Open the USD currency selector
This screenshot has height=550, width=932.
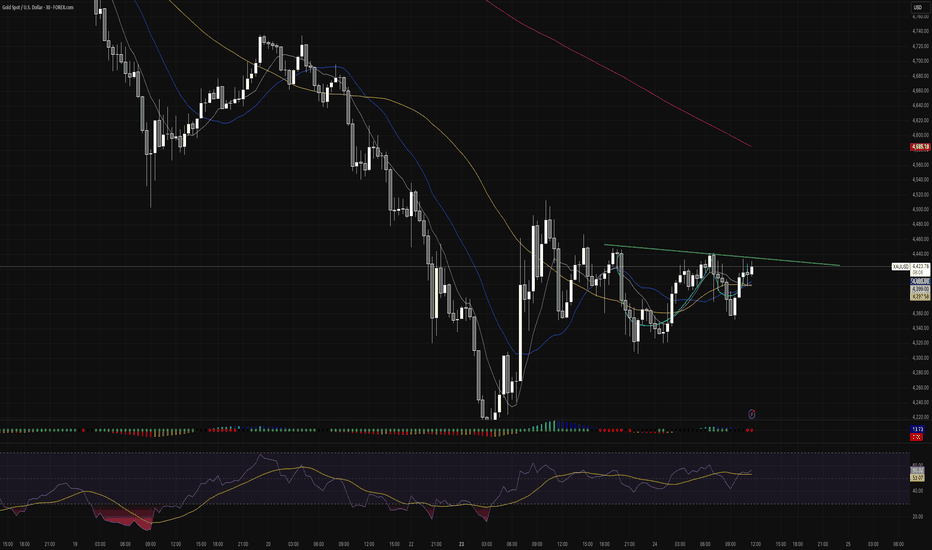click(x=916, y=11)
